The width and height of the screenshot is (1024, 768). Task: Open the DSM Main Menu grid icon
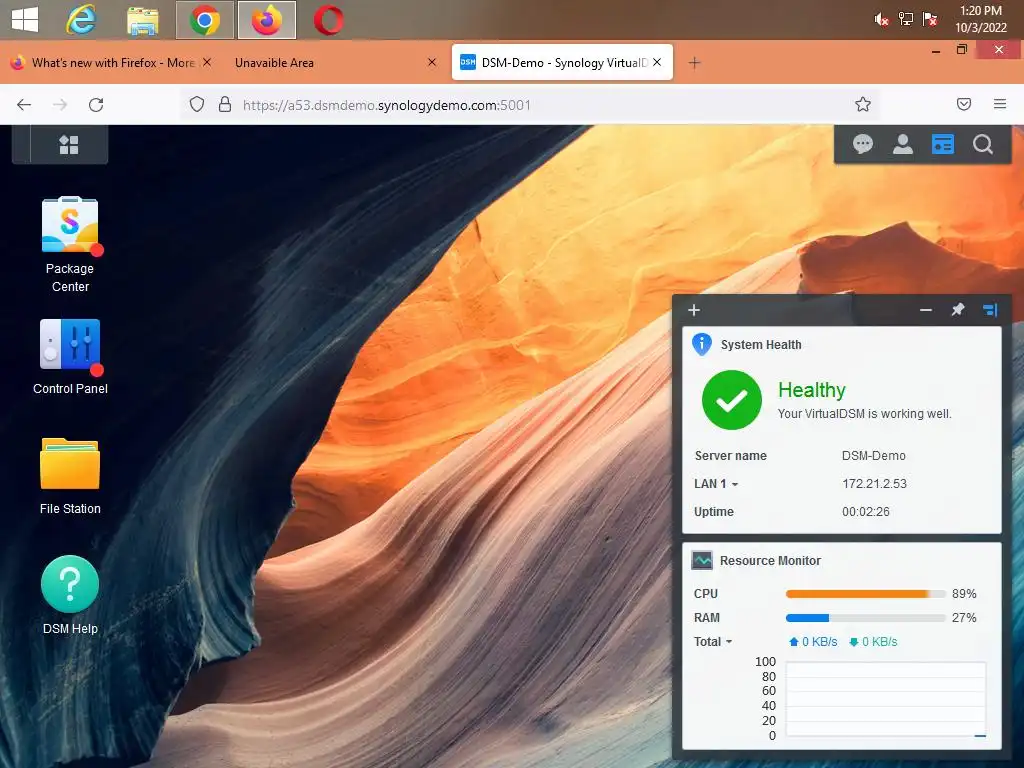[x=69, y=144]
